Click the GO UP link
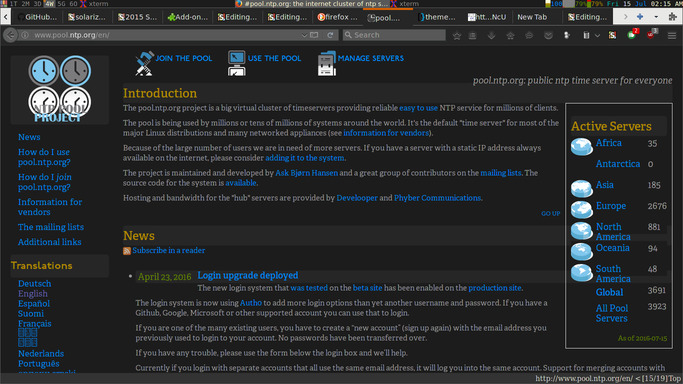Screen dimensions: 683x384 coord(551,214)
